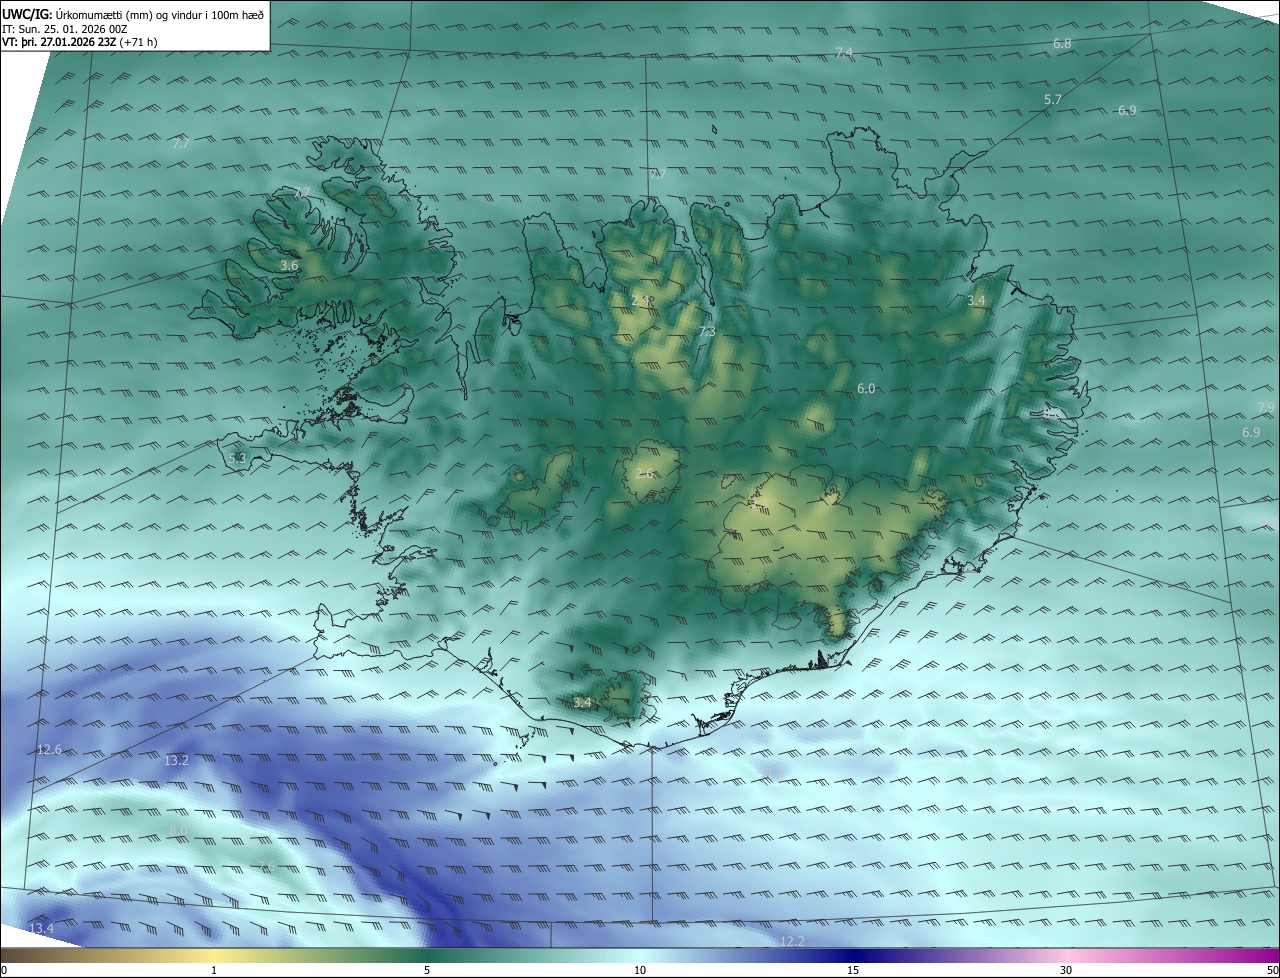Click the 8.0 value in the green ocean band
The image size is (1280, 978).
coord(179,830)
